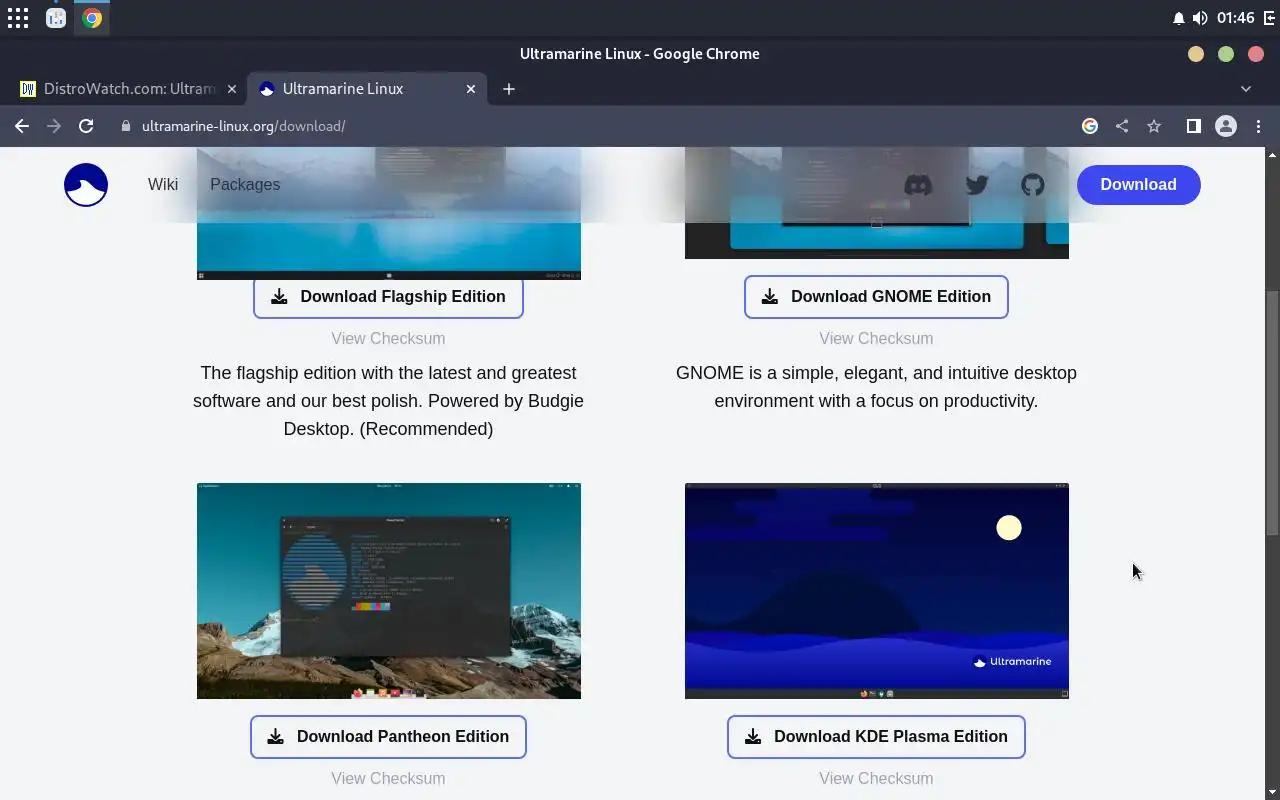Click the KDE Plasma desktop screenshot
The width and height of the screenshot is (1280, 800).
[877, 591]
